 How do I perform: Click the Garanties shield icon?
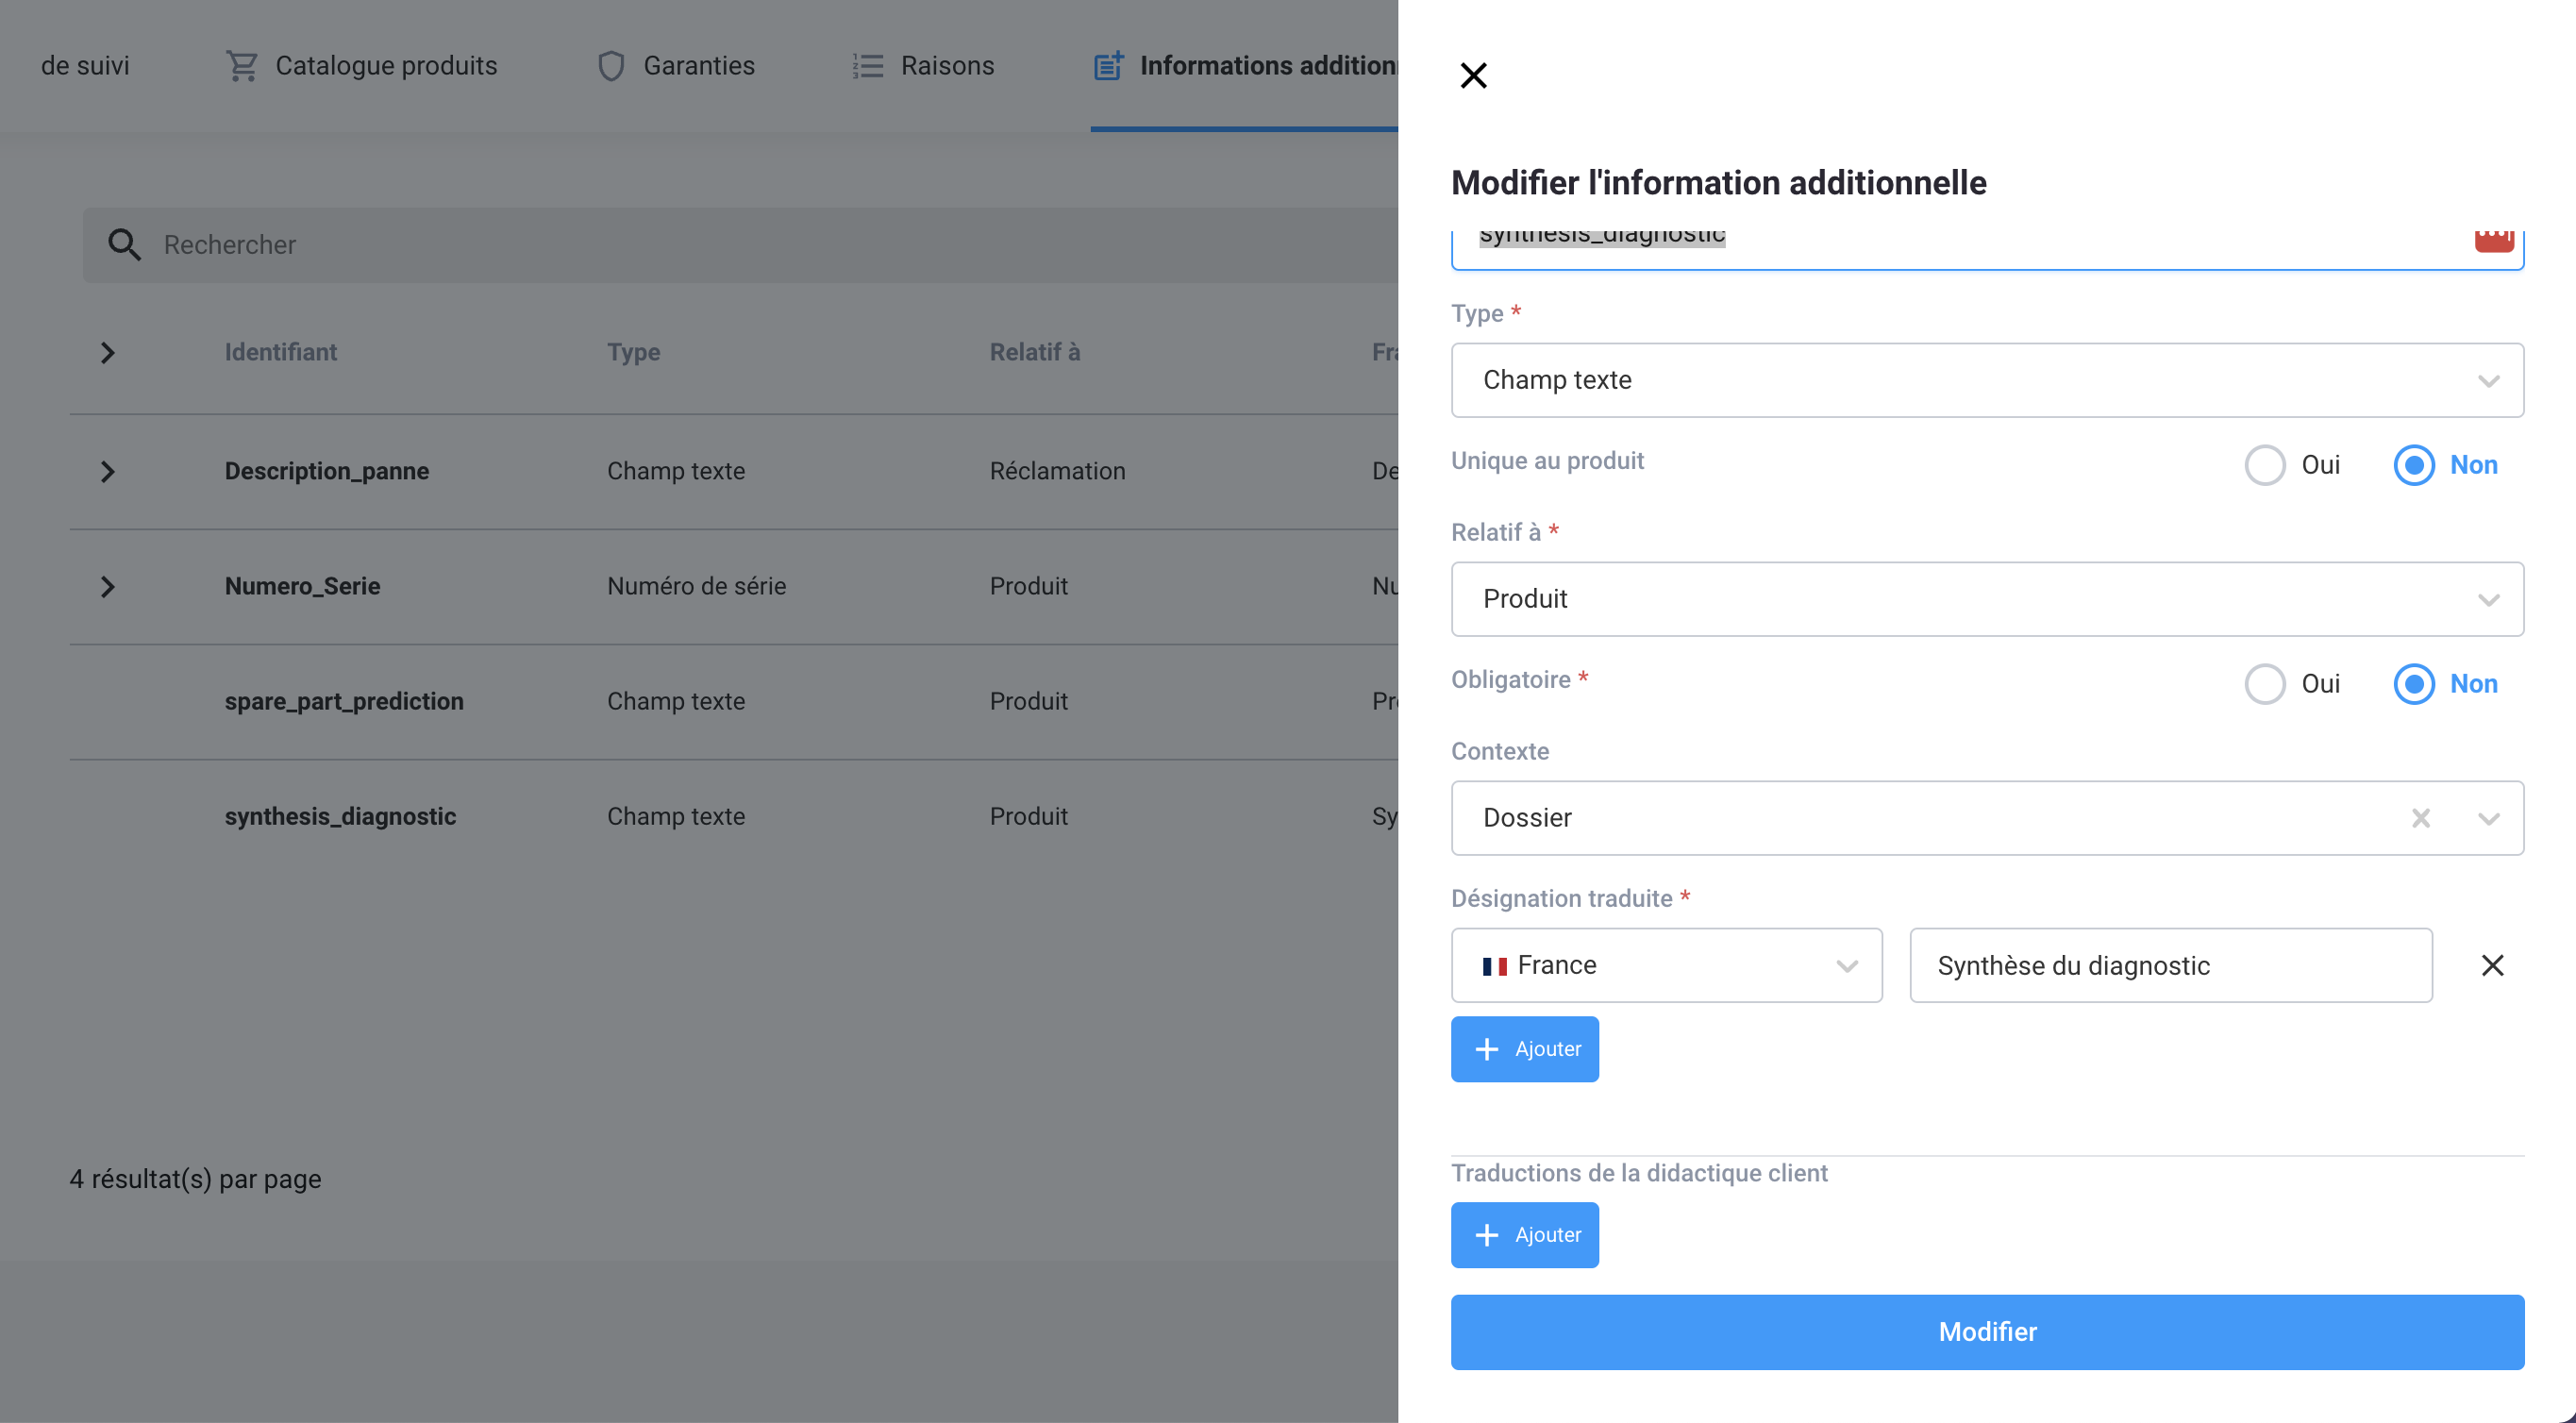611,66
